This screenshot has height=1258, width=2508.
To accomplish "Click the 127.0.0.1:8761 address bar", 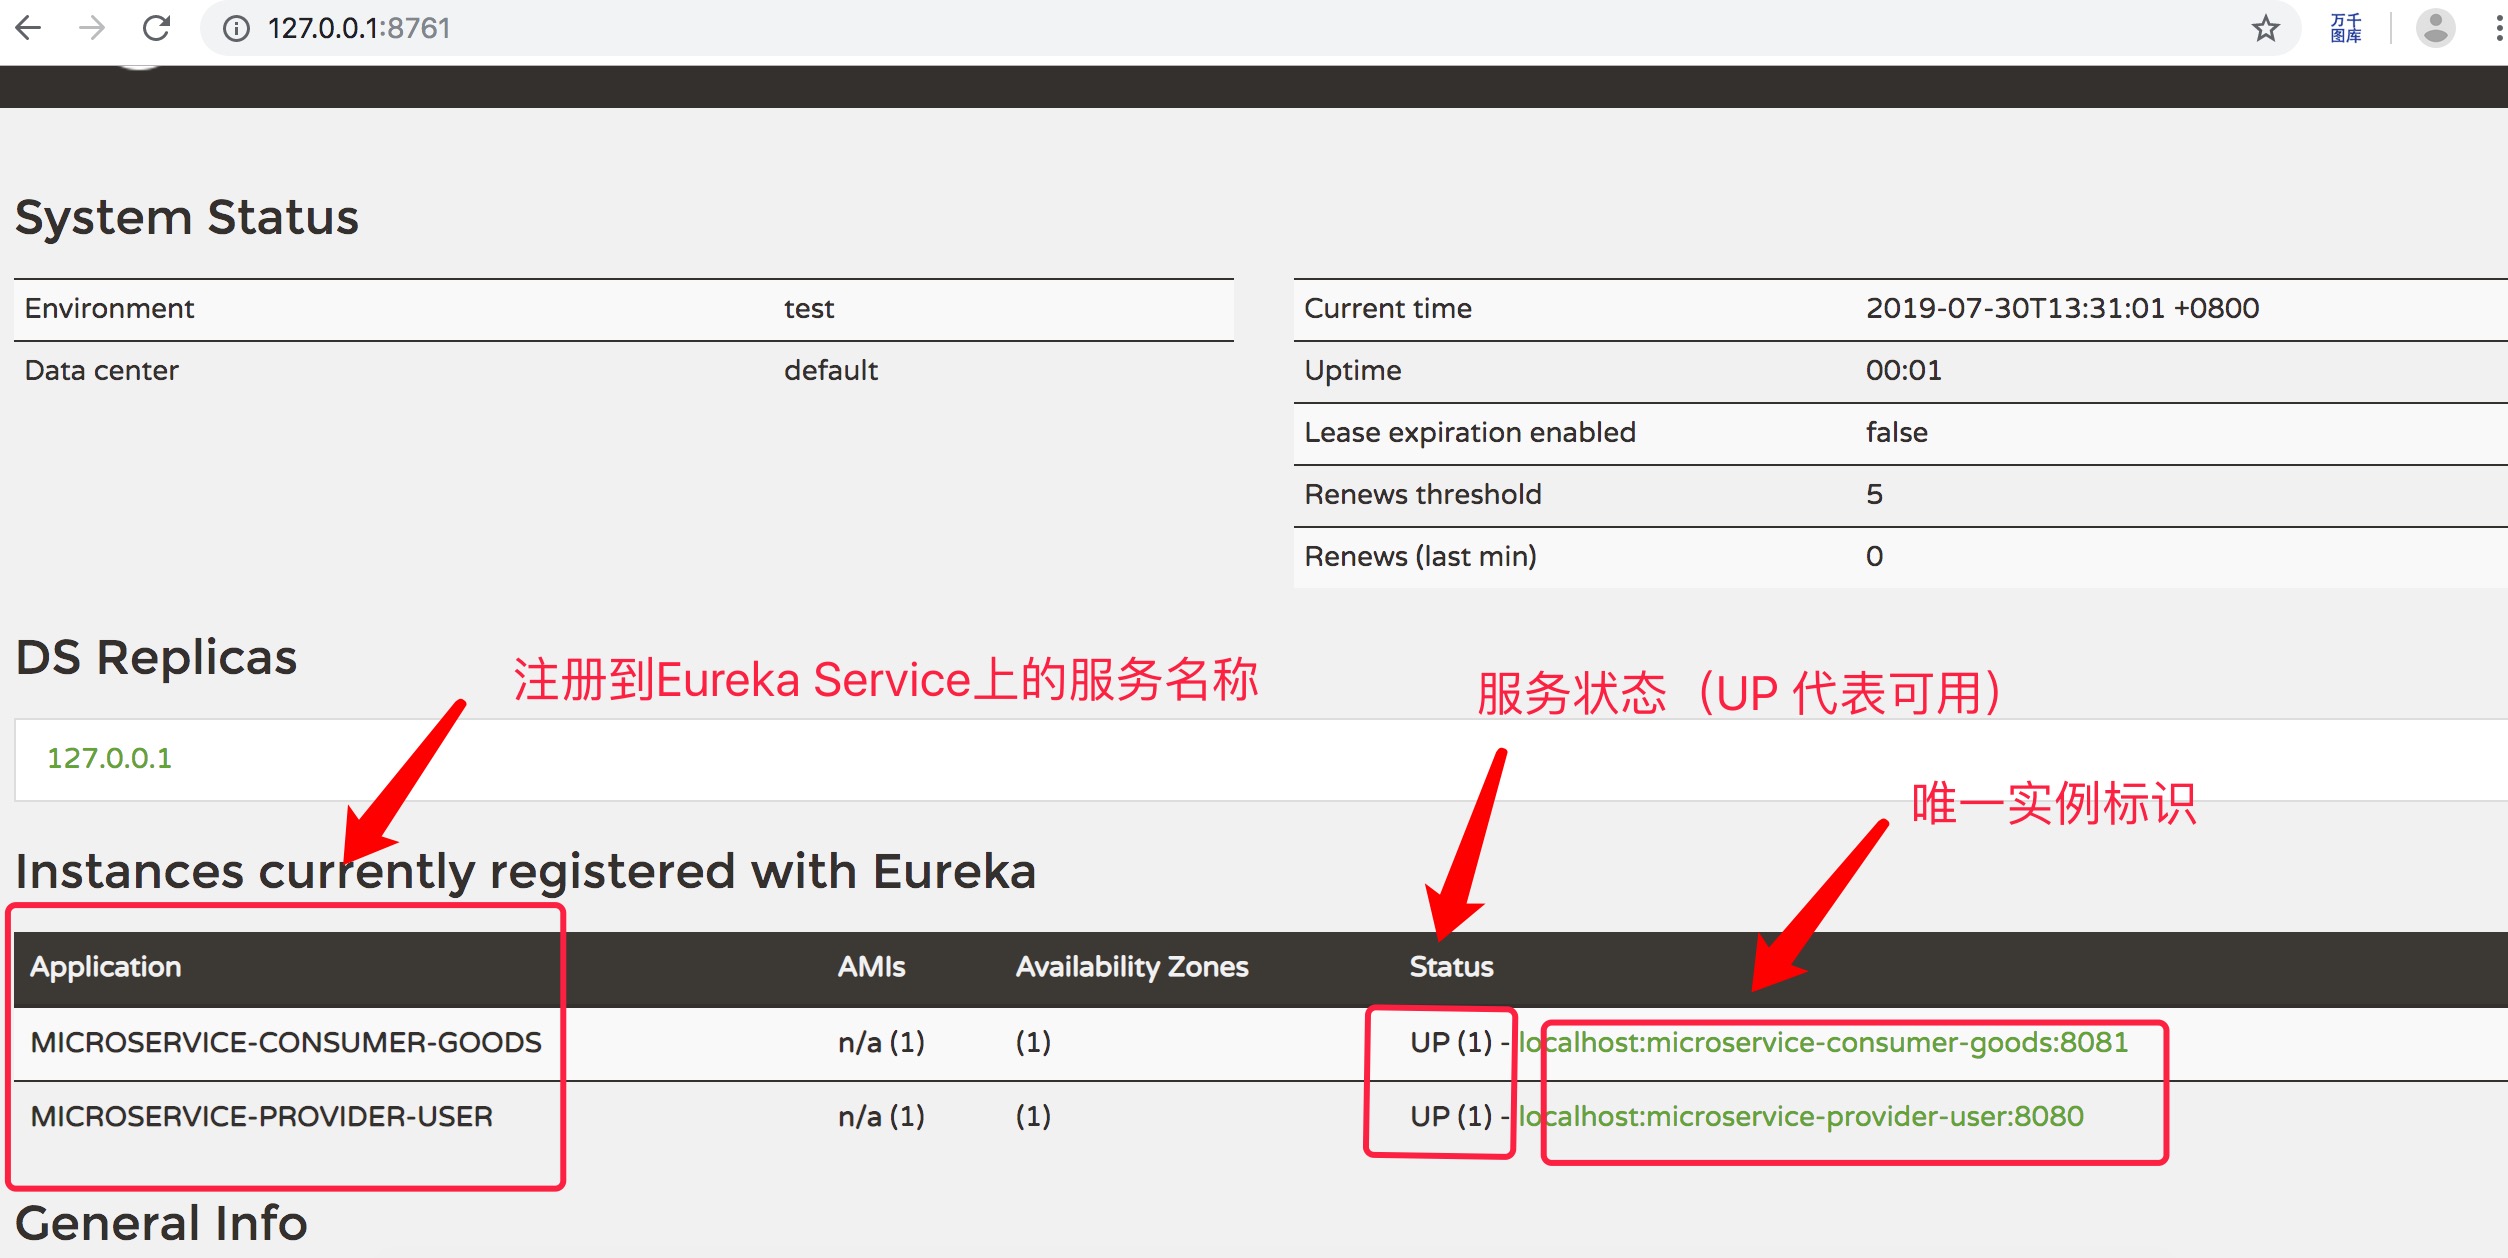I will click(360, 28).
